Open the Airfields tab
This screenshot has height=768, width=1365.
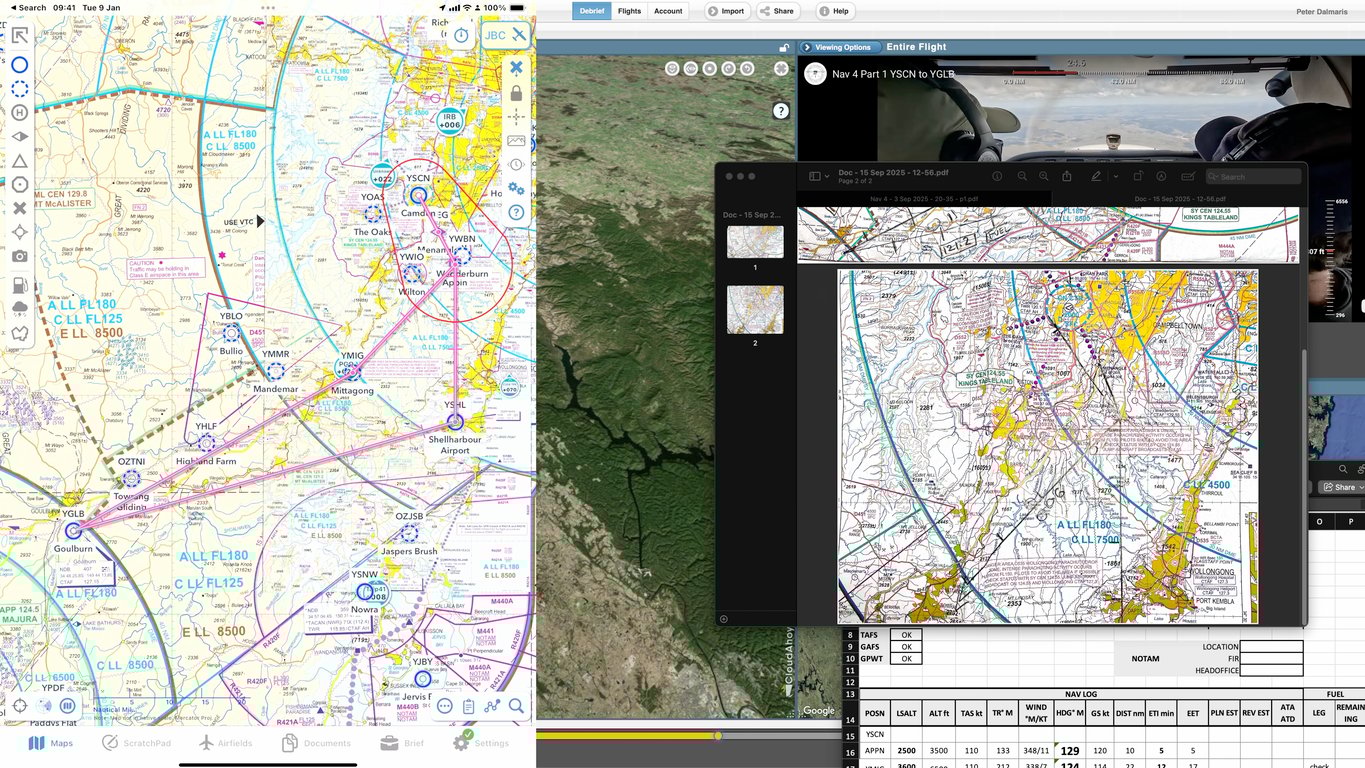coord(225,743)
